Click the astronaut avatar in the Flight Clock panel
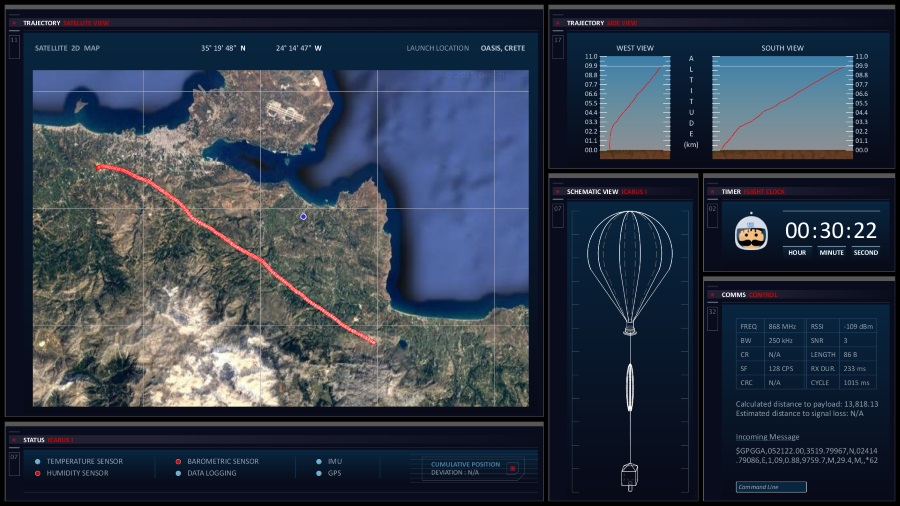The width and height of the screenshot is (900, 506). click(751, 232)
